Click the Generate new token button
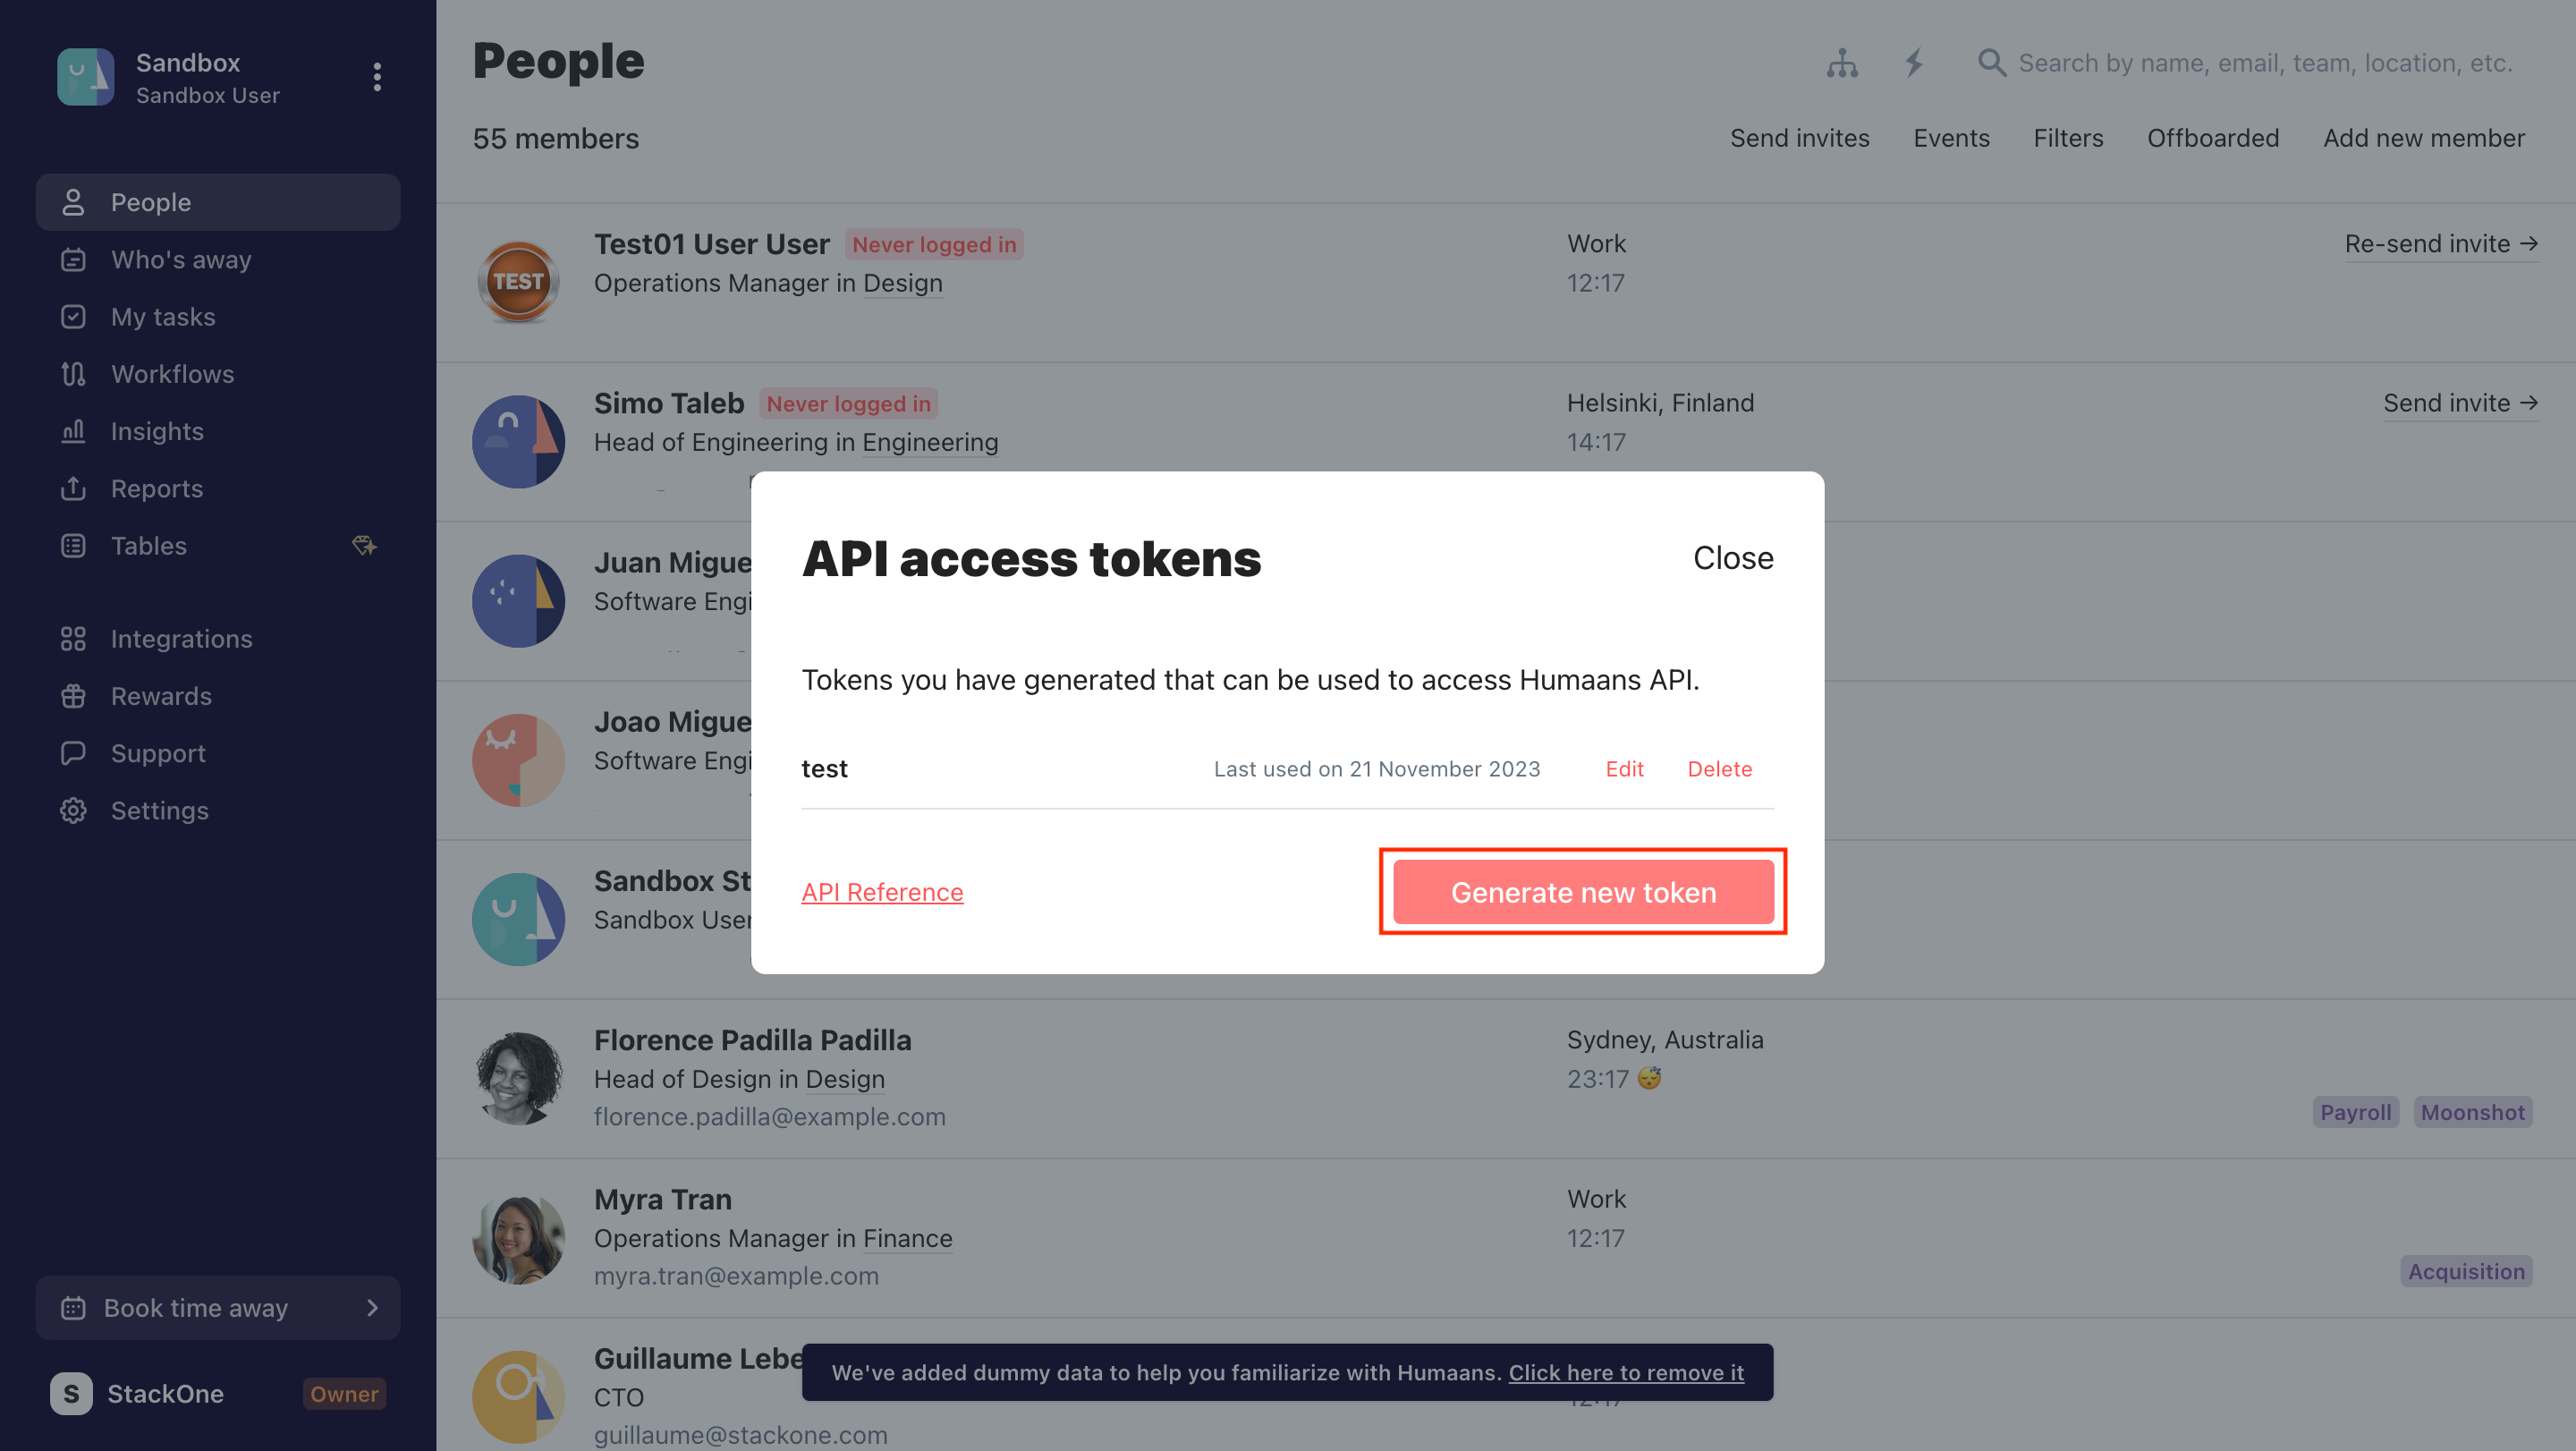The image size is (2576, 1451). (1583, 892)
